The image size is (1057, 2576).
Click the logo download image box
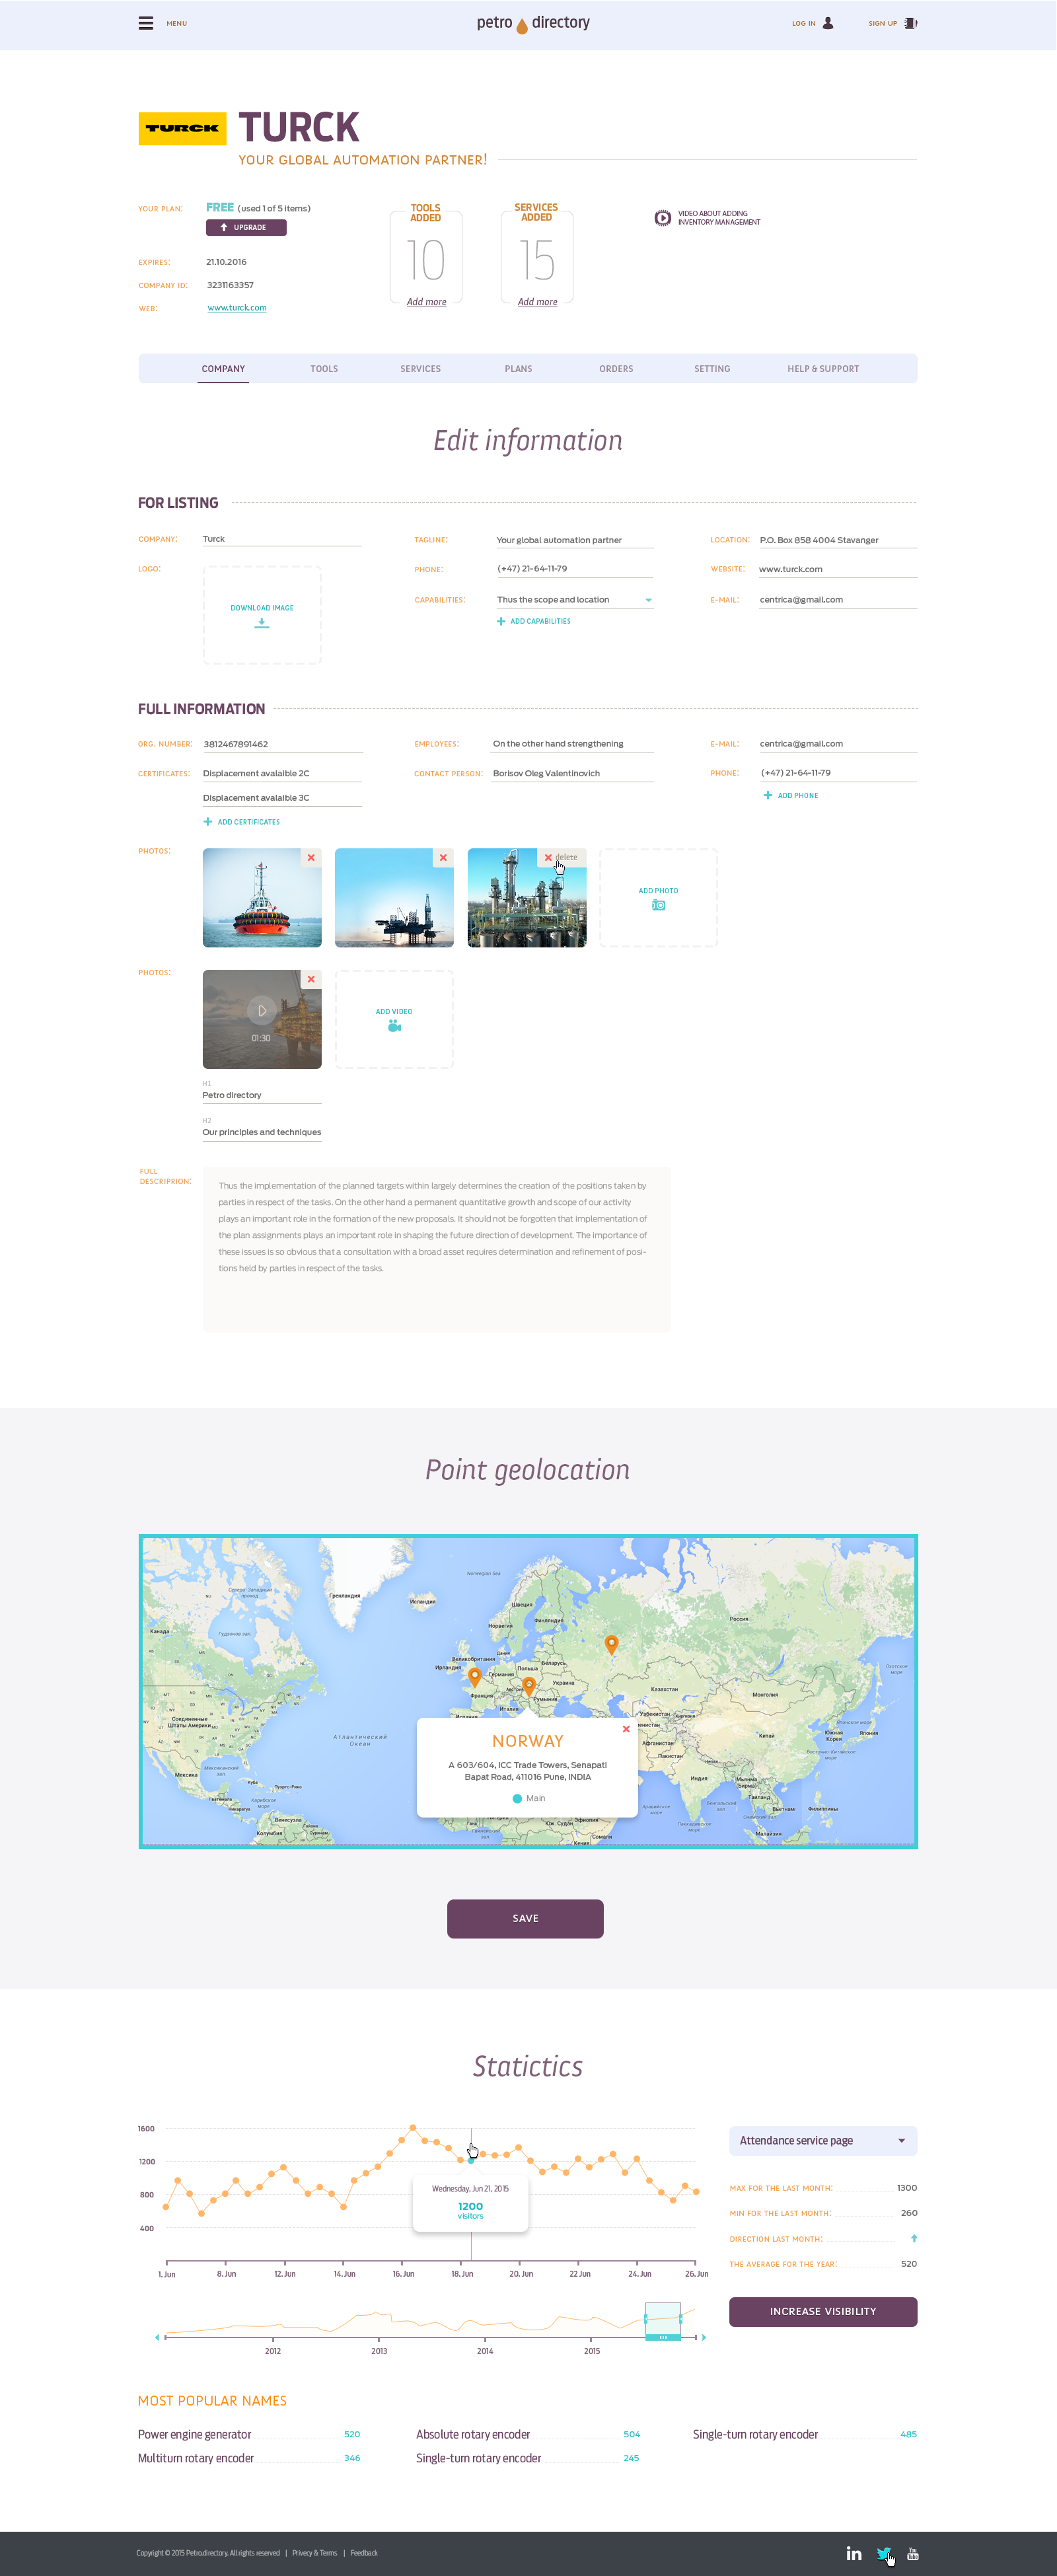(x=262, y=615)
